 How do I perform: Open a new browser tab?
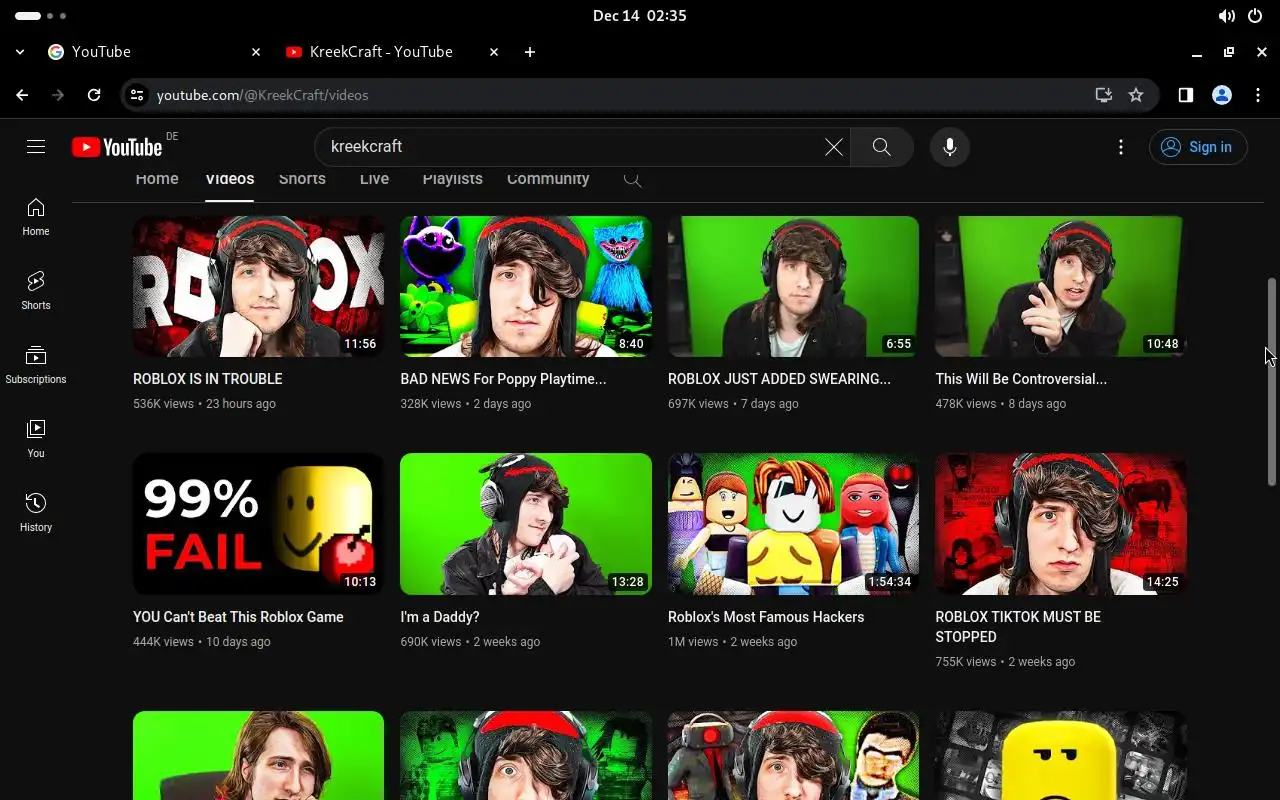pyautogui.click(x=530, y=52)
